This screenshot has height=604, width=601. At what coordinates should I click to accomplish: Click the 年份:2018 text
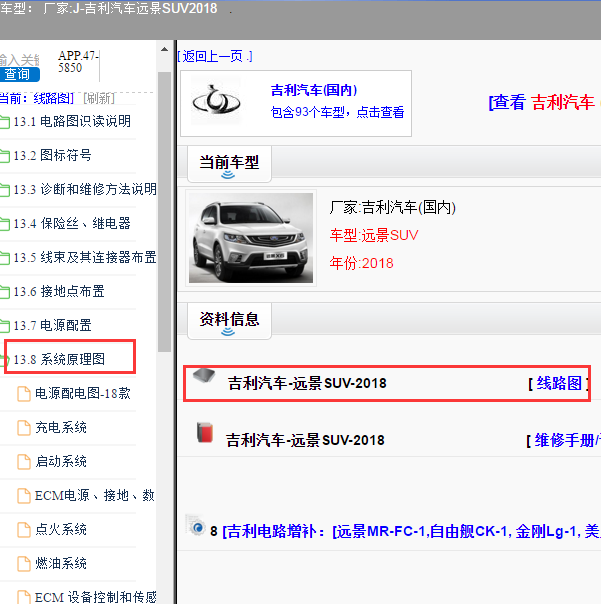tap(361, 263)
